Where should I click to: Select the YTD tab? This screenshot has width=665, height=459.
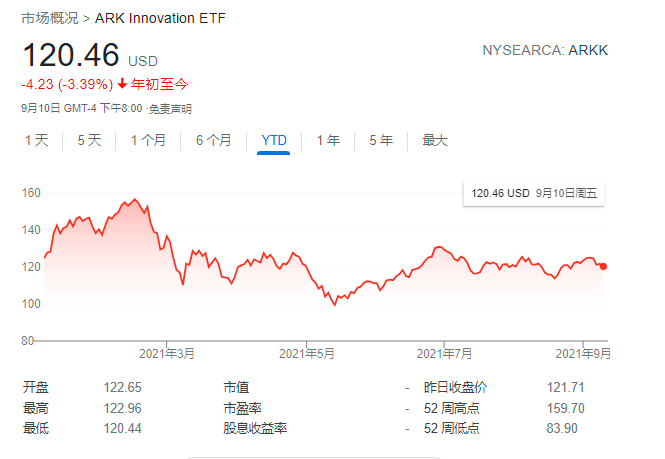(274, 141)
